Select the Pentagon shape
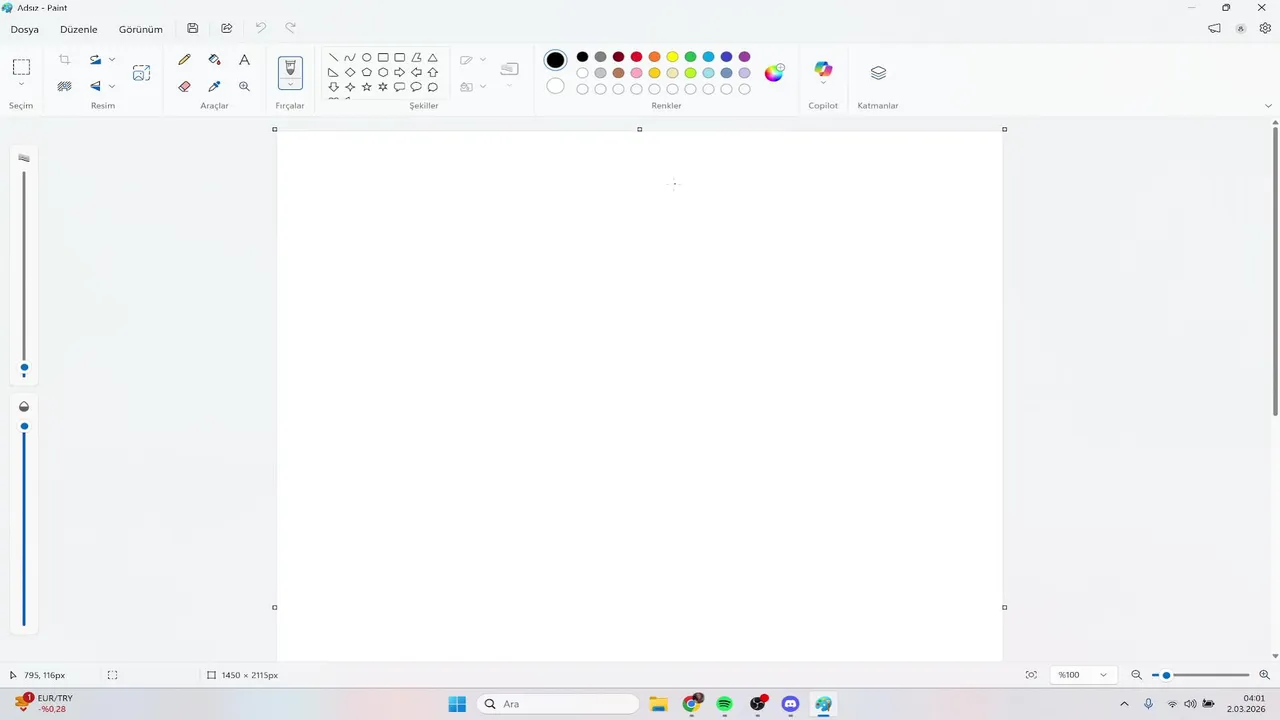Image resolution: width=1280 pixels, height=720 pixels. click(x=367, y=73)
